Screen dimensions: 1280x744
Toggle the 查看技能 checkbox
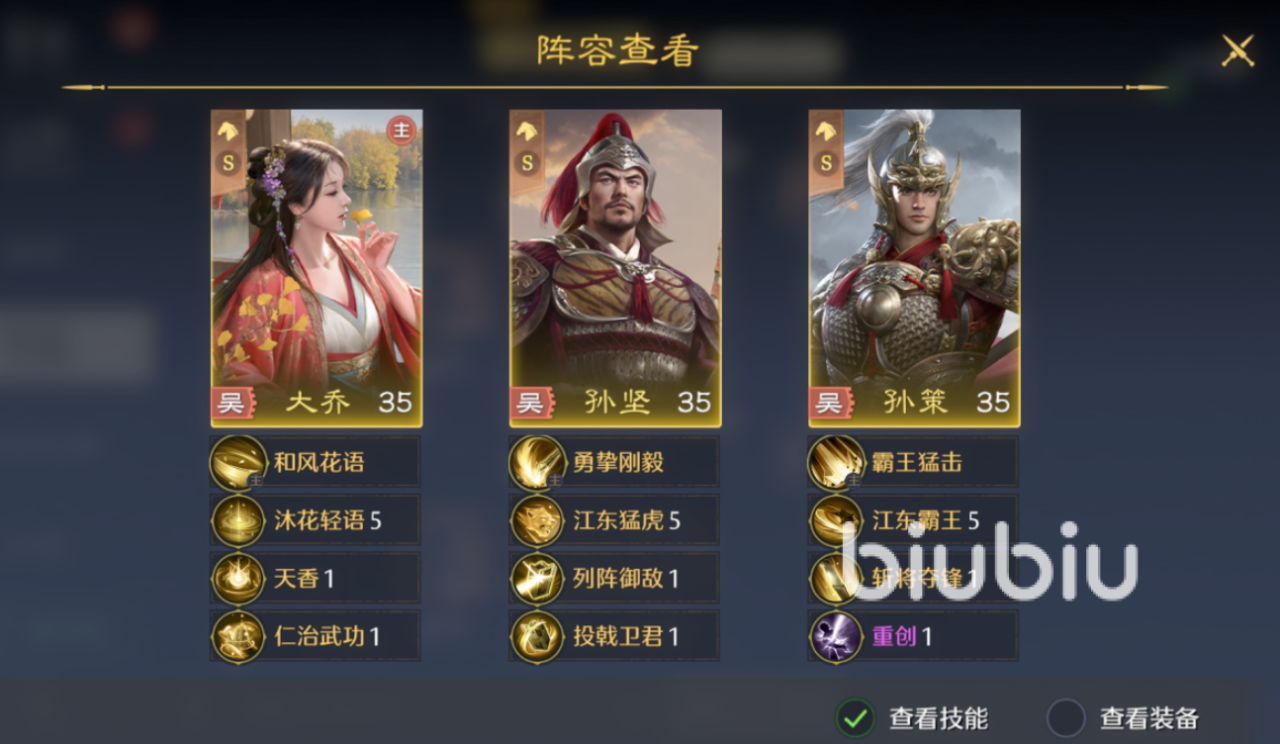pos(855,717)
